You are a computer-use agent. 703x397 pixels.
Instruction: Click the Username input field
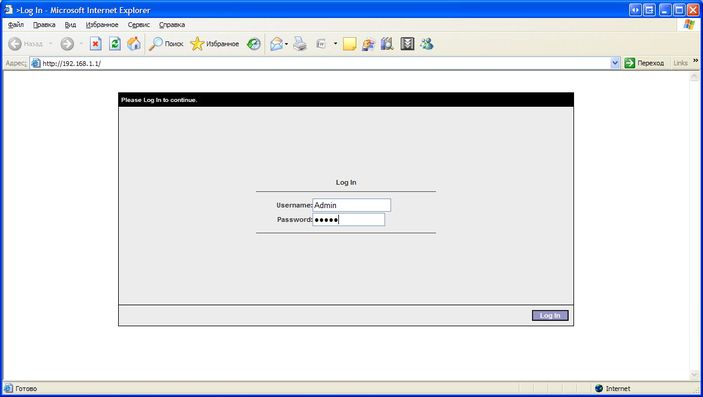coord(352,205)
